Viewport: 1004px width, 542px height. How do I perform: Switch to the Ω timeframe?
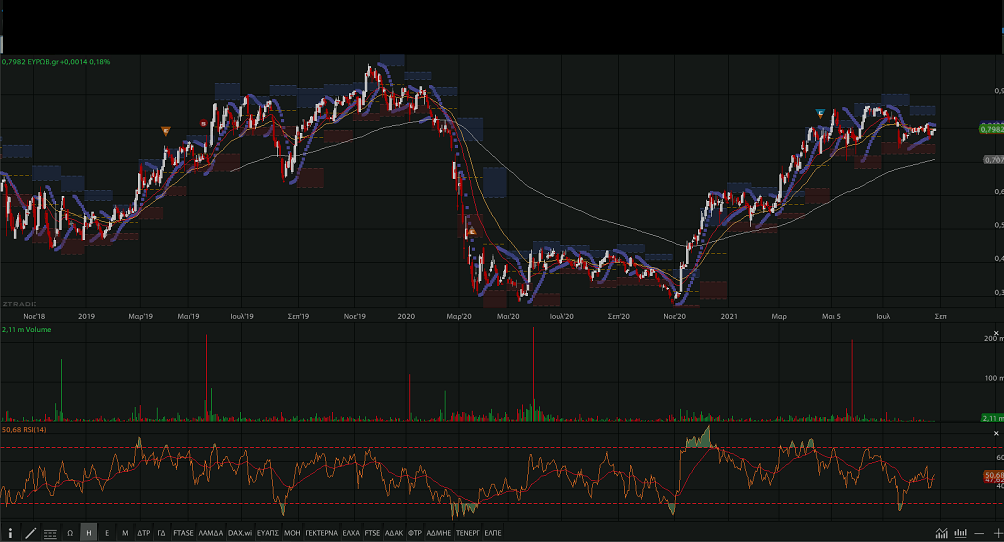tap(70, 533)
